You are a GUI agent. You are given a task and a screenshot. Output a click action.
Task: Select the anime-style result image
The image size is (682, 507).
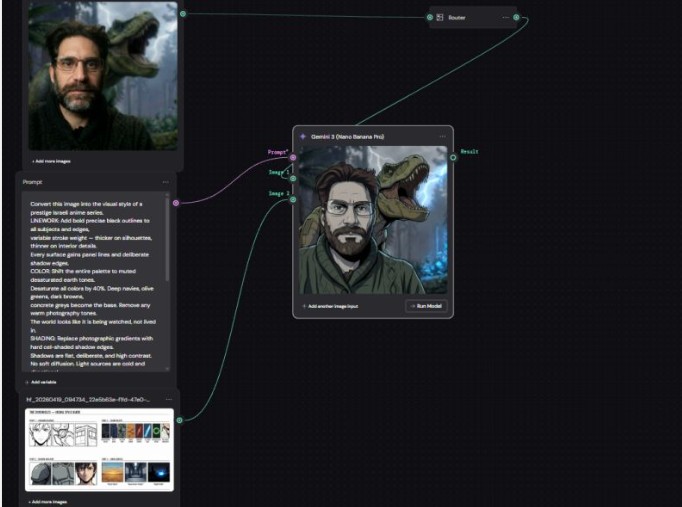(x=373, y=220)
